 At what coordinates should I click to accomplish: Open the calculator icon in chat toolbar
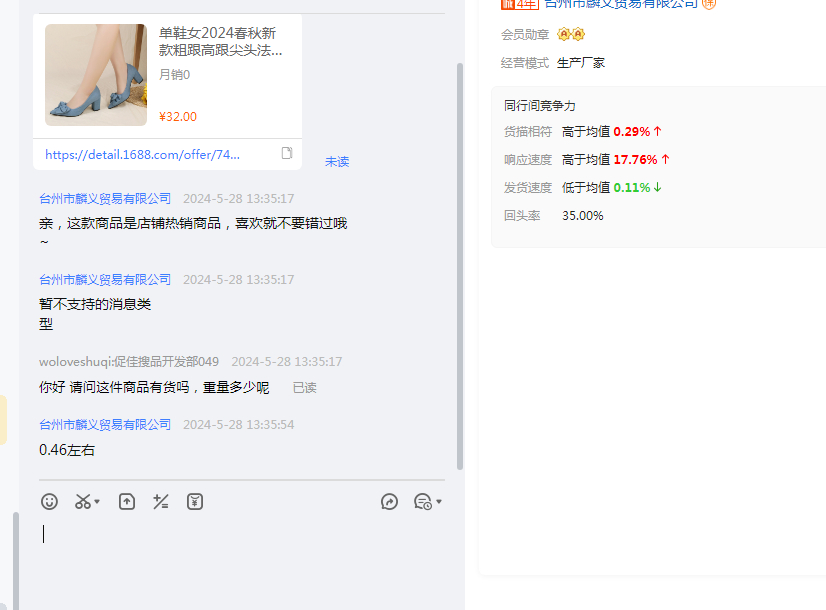point(160,502)
